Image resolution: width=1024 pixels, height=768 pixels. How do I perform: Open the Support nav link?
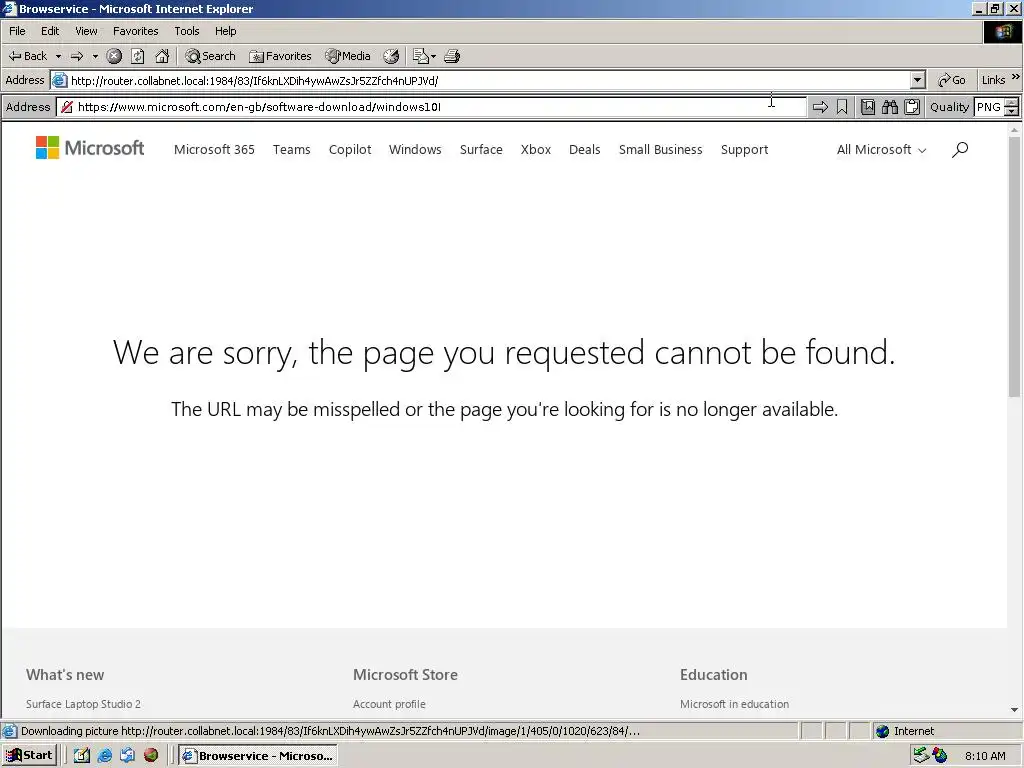744,150
